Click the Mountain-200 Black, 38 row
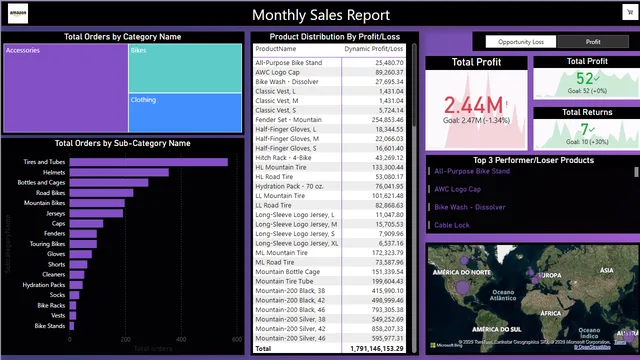 tap(329, 291)
